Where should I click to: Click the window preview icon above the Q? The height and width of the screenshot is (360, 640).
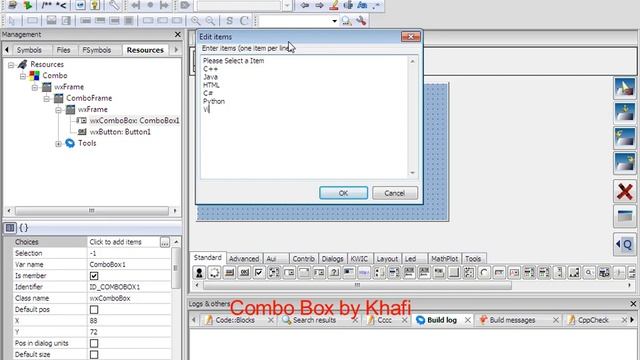click(625, 216)
